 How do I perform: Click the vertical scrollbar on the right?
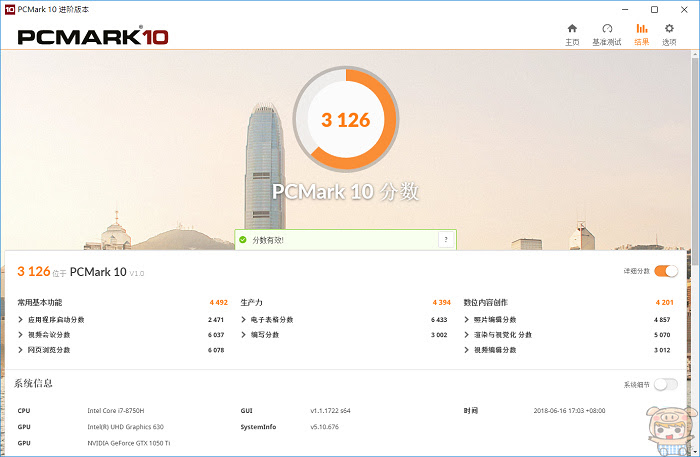pos(695,161)
